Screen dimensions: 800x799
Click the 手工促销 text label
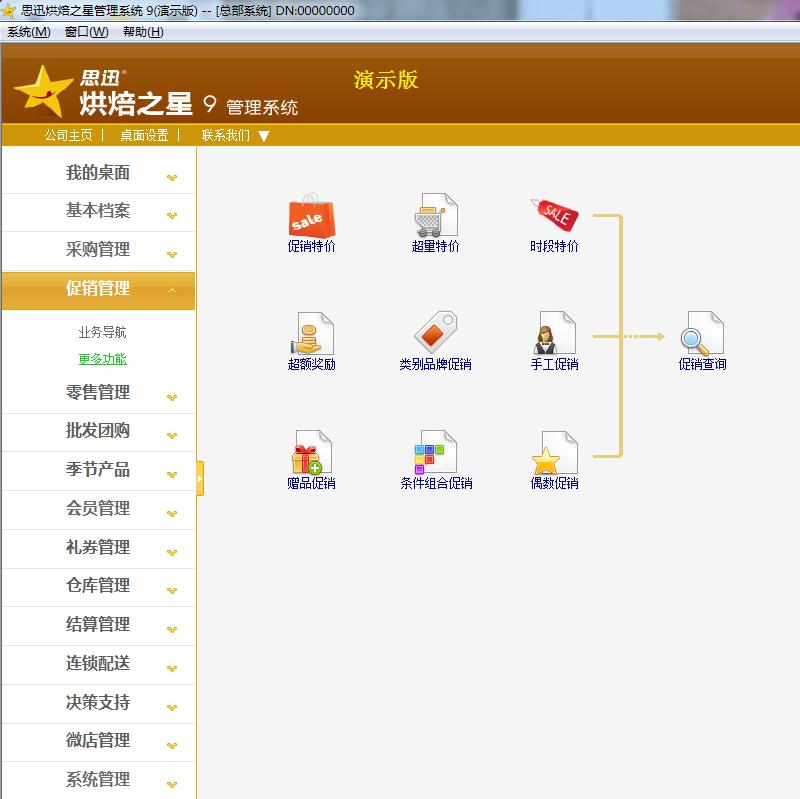[555, 364]
